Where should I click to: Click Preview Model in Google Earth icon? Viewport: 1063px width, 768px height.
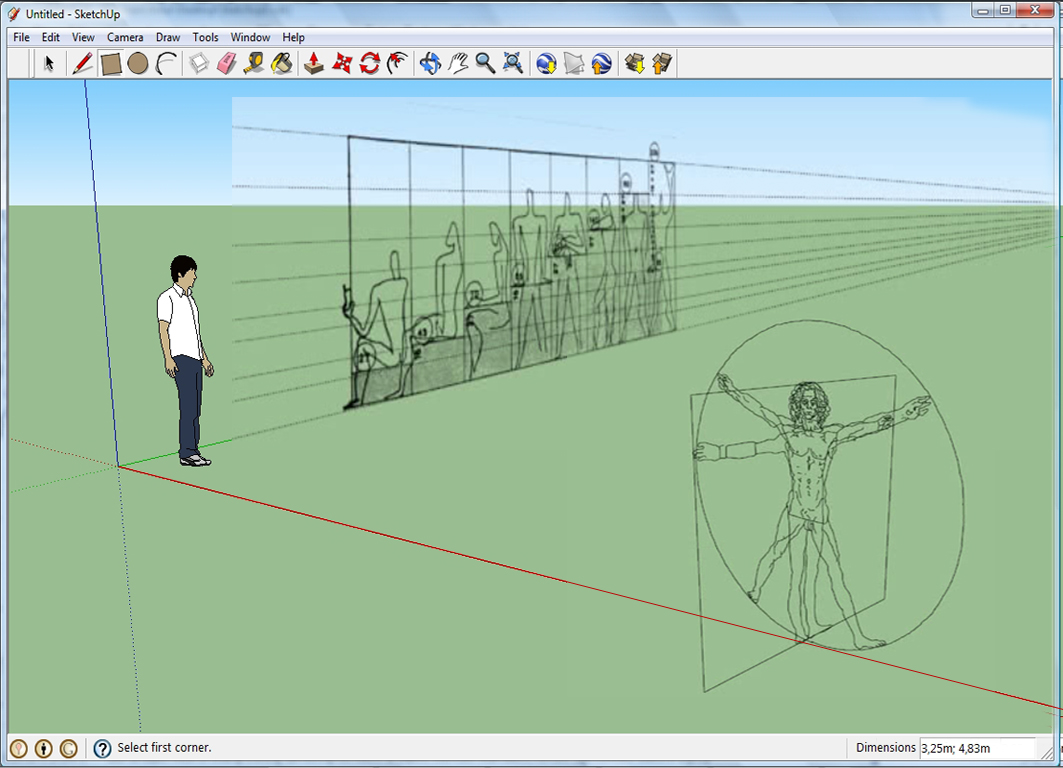tap(601, 64)
